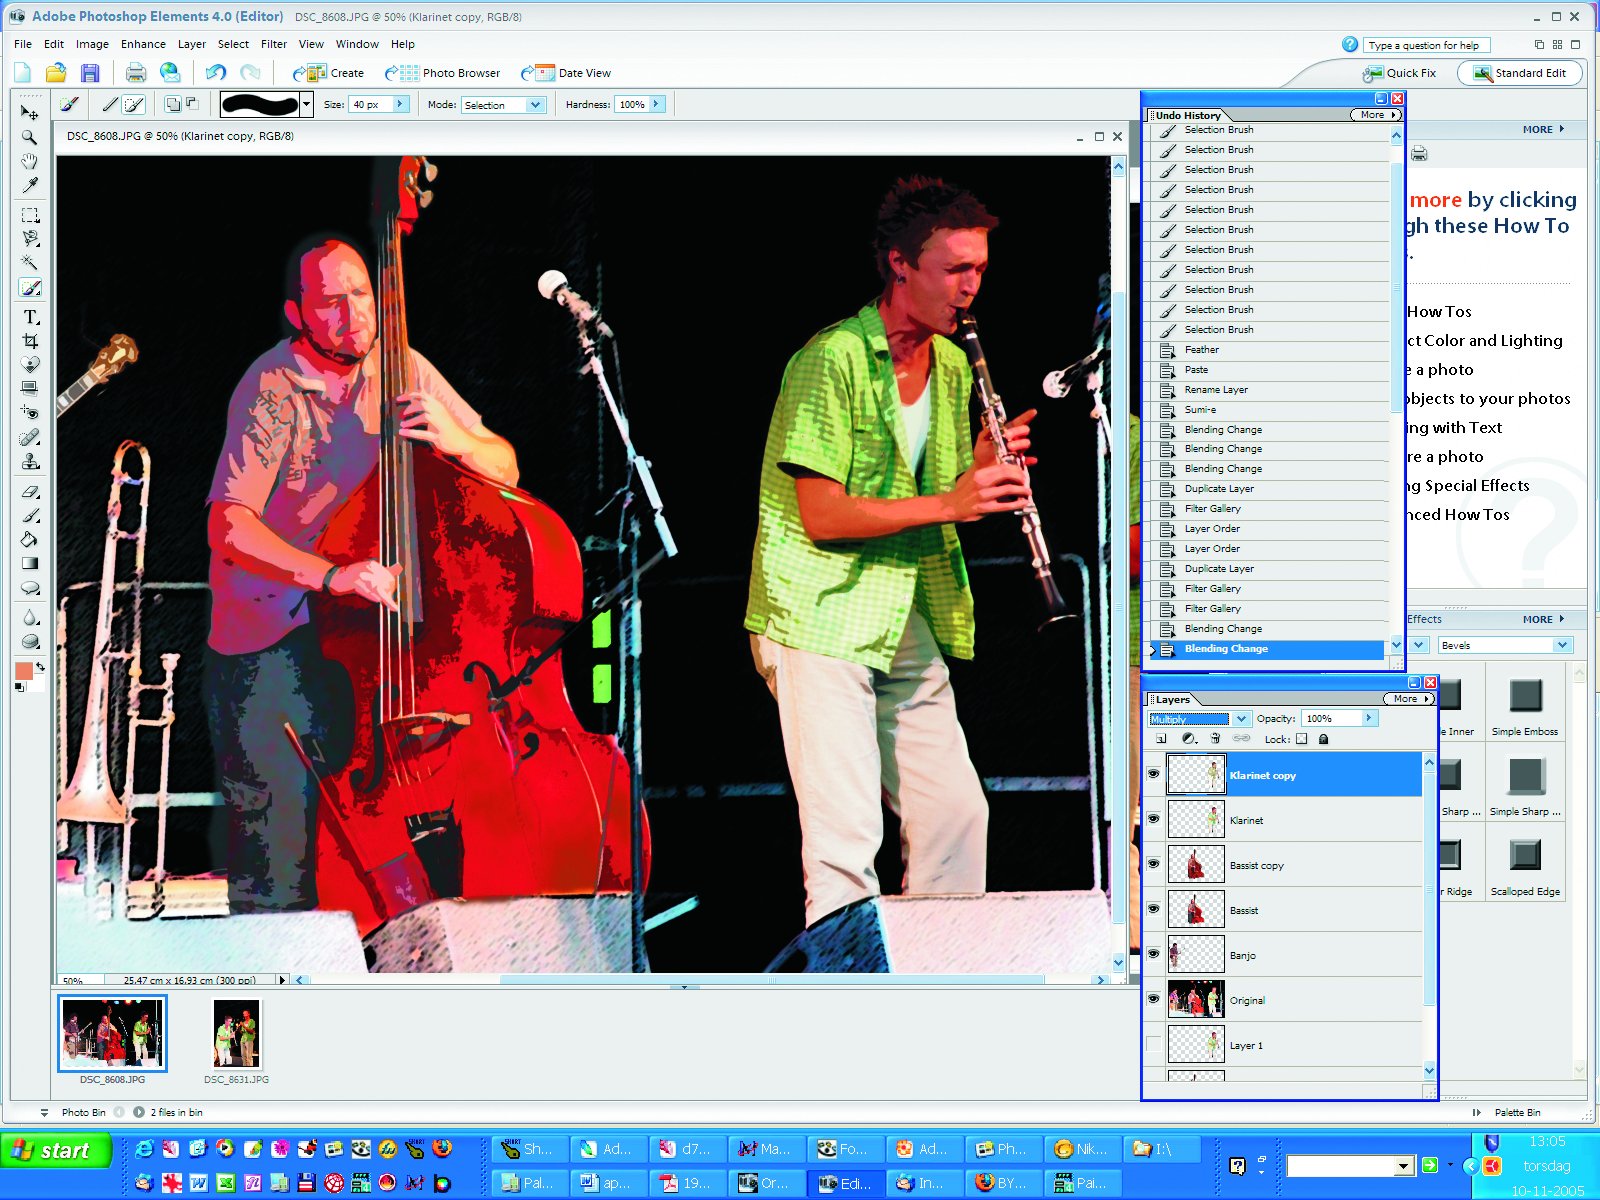Expand the Bevels effects dropdown
Image resolution: width=1600 pixels, height=1200 pixels.
click(x=1561, y=646)
